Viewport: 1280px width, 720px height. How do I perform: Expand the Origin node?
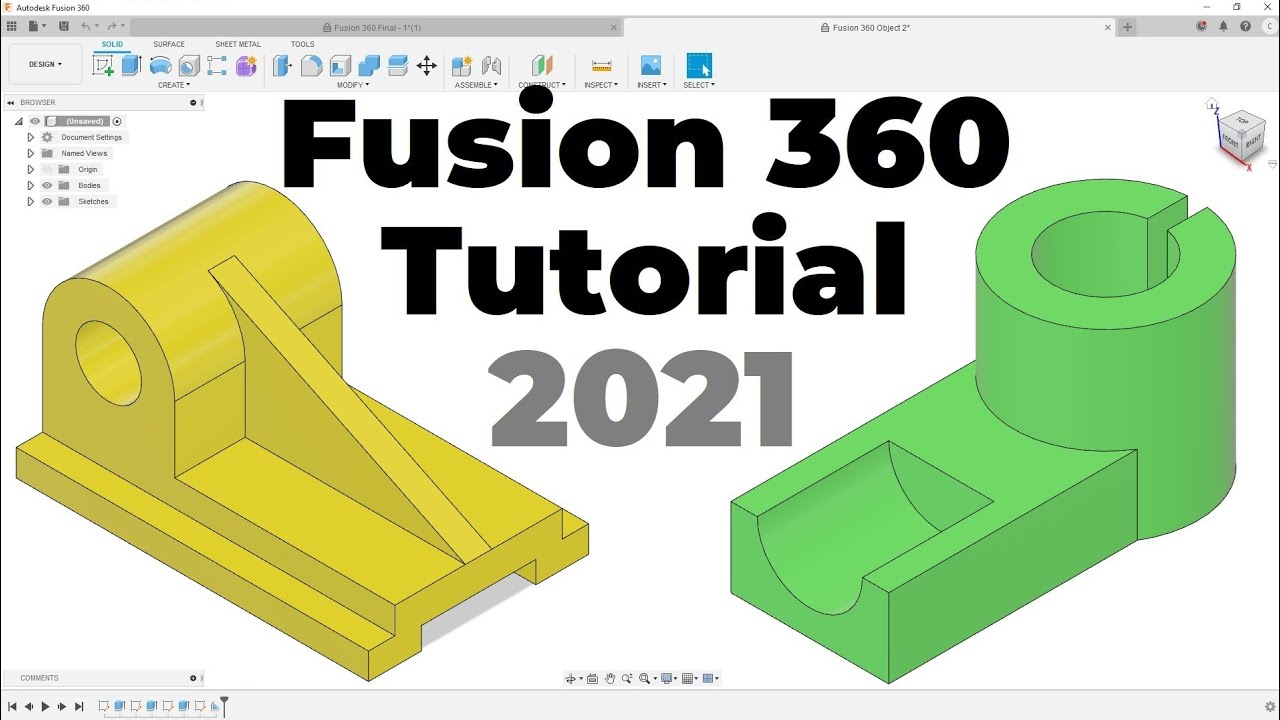(31, 169)
